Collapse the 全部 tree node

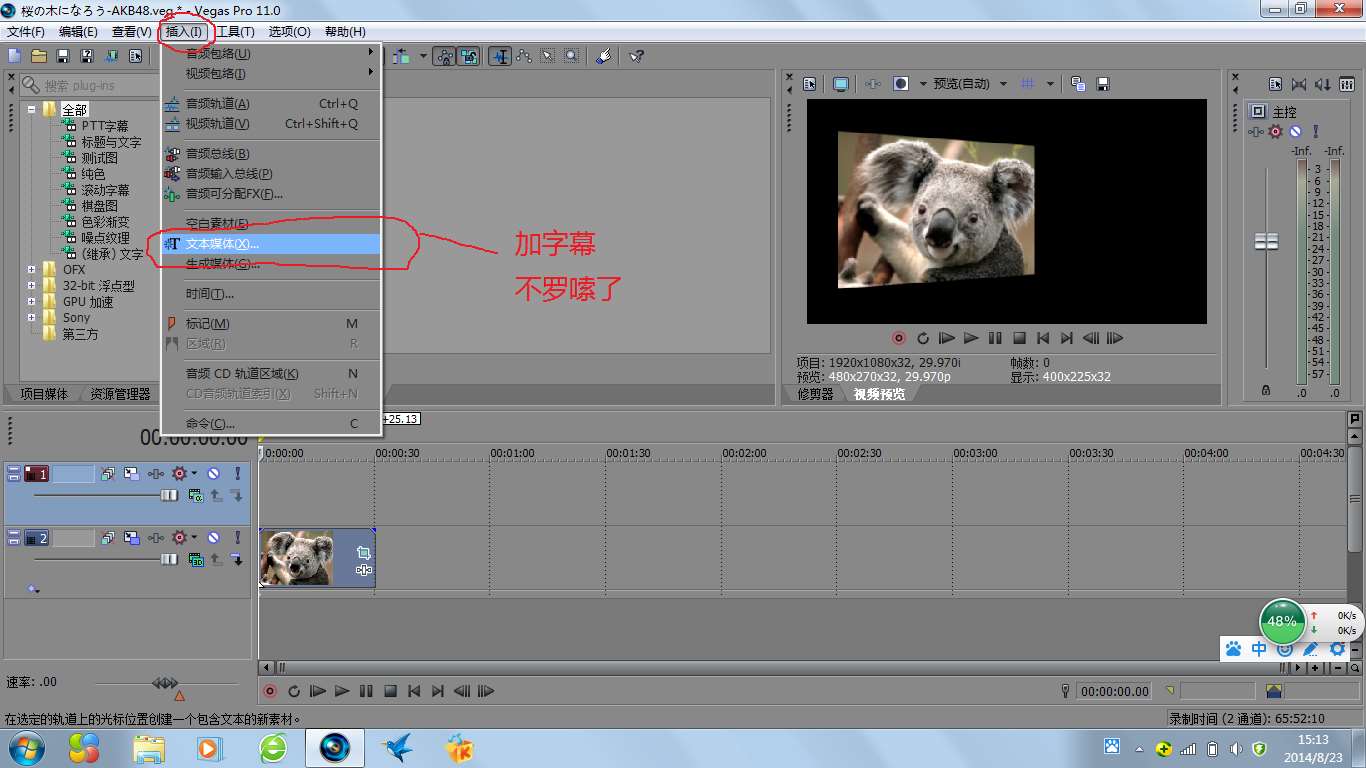[32, 109]
